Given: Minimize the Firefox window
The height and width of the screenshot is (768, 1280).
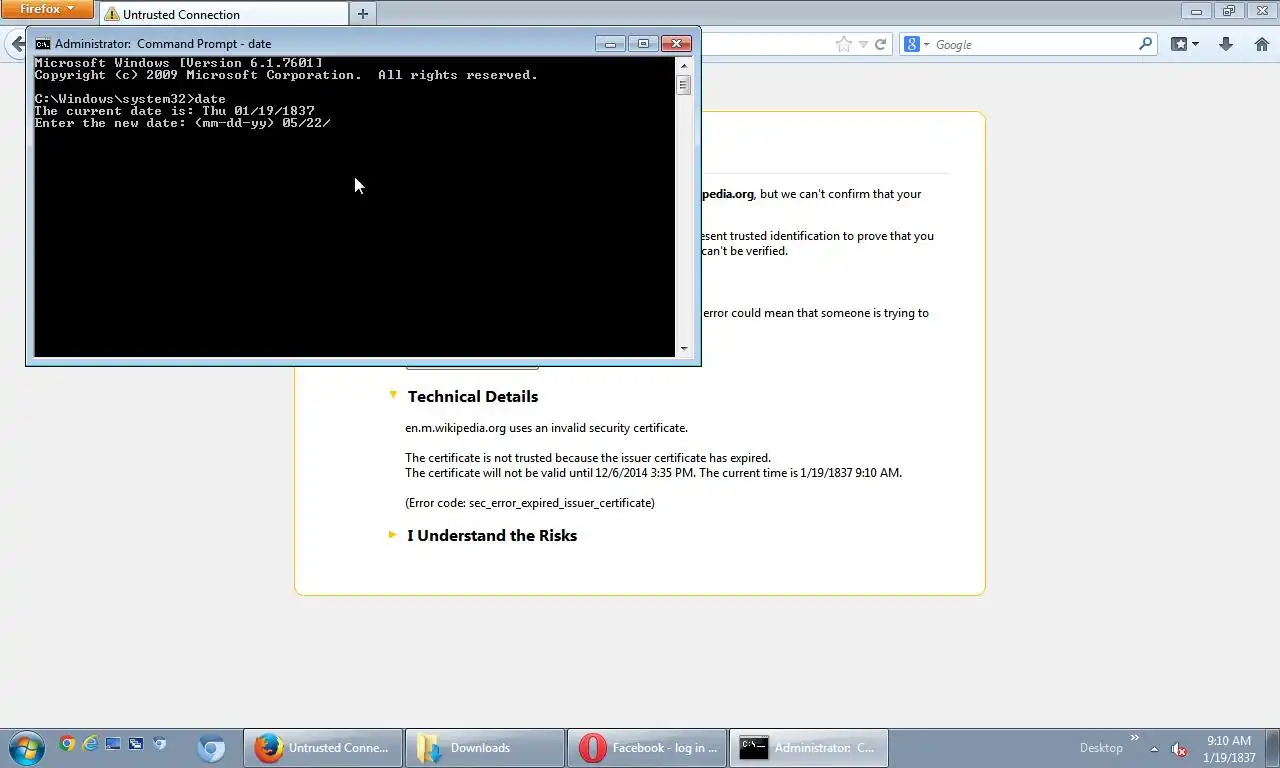Looking at the screenshot, I should point(1195,11).
